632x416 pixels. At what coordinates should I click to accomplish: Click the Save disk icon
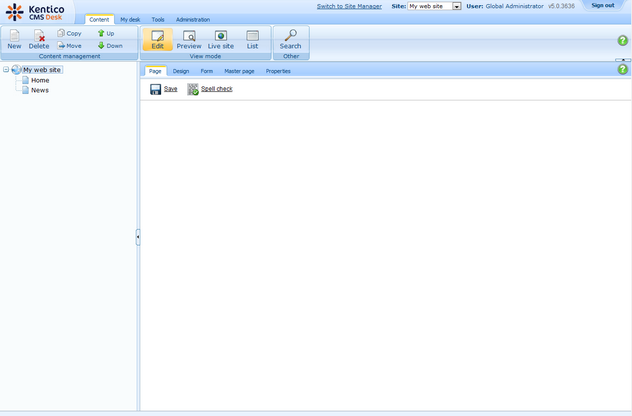tap(156, 89)
